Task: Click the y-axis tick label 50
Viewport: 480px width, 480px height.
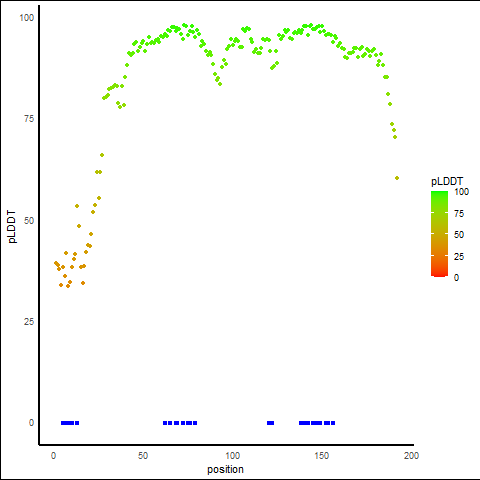Action: tap(29, 220)
